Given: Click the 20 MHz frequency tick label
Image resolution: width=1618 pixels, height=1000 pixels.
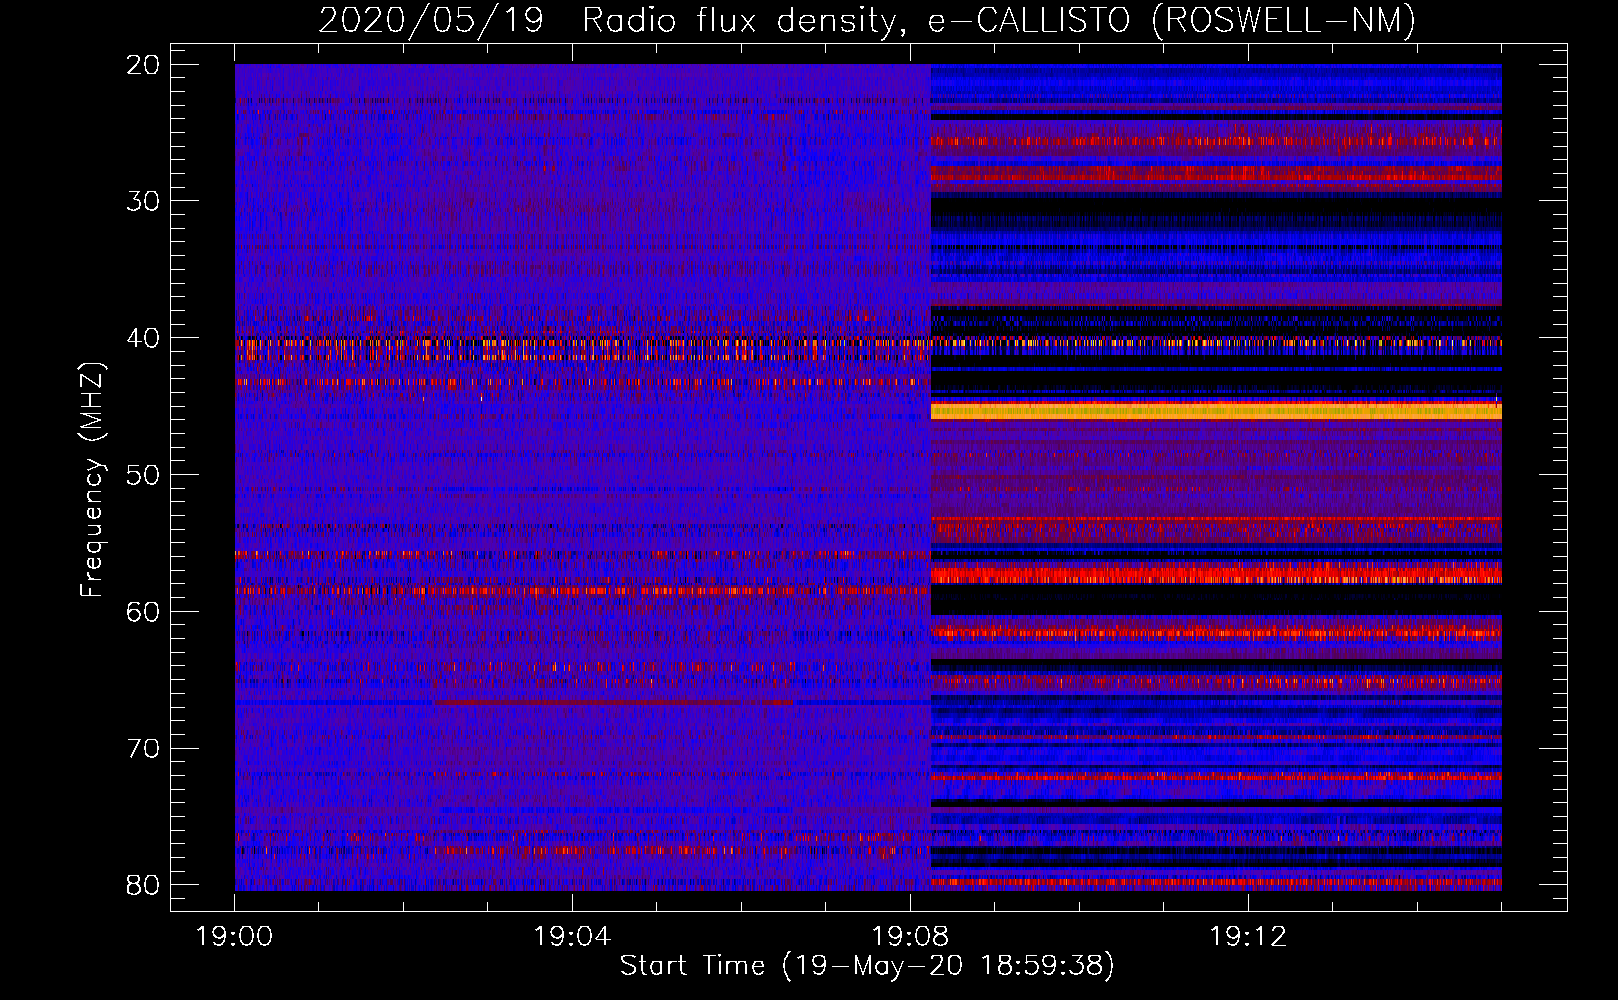Looking at the screenshot, I should click(144, 65).
